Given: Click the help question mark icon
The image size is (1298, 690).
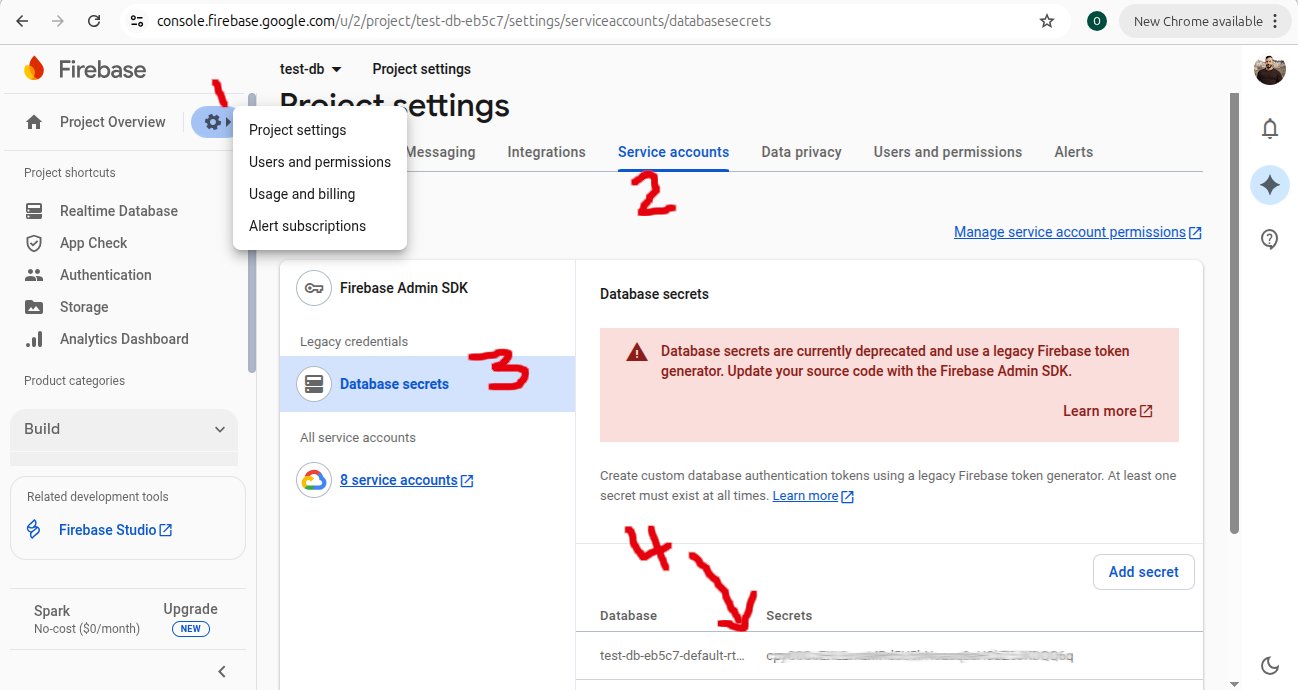Looking at the screenshot, I should coord(1270,239).
